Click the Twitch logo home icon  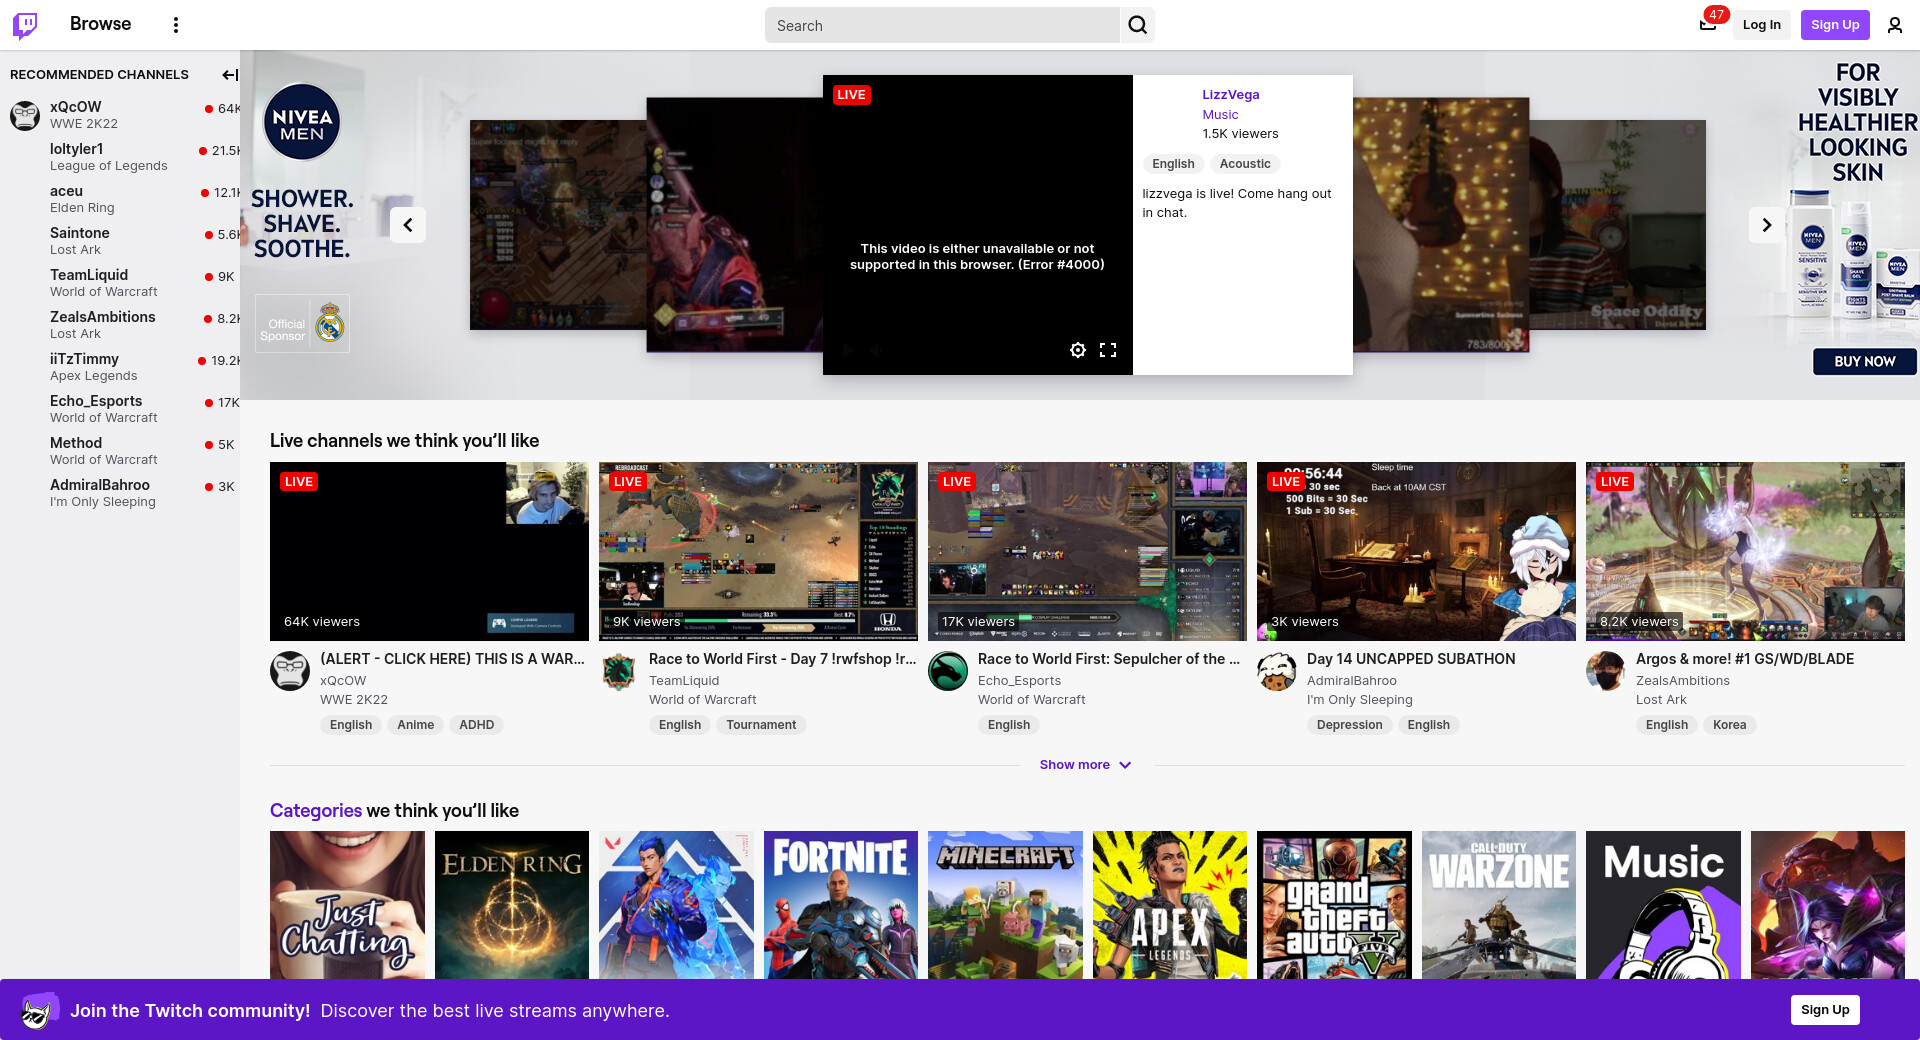pyautogui.click(x=25, y=25)
